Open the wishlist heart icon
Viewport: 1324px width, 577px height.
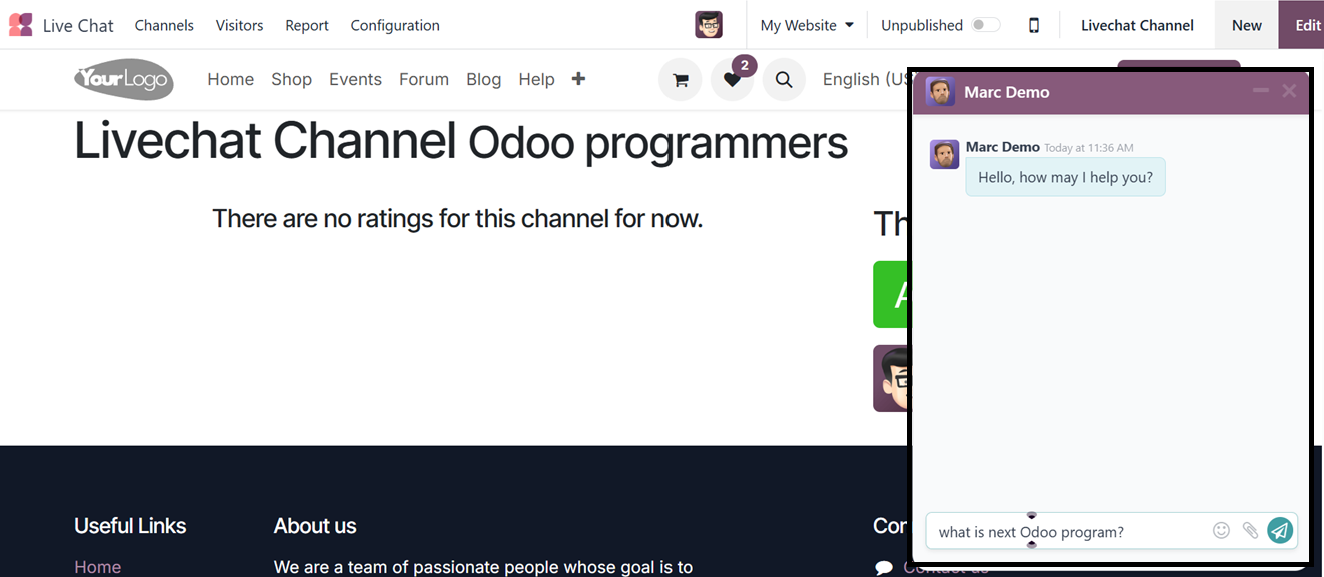click(732, 80)
